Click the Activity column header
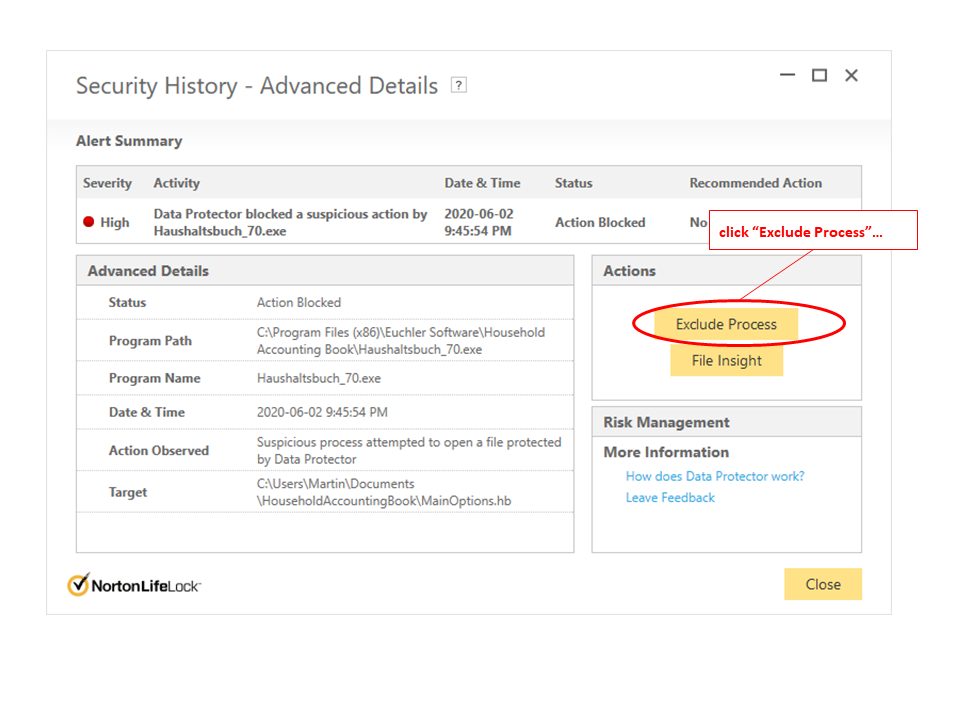 coord(176,183)
